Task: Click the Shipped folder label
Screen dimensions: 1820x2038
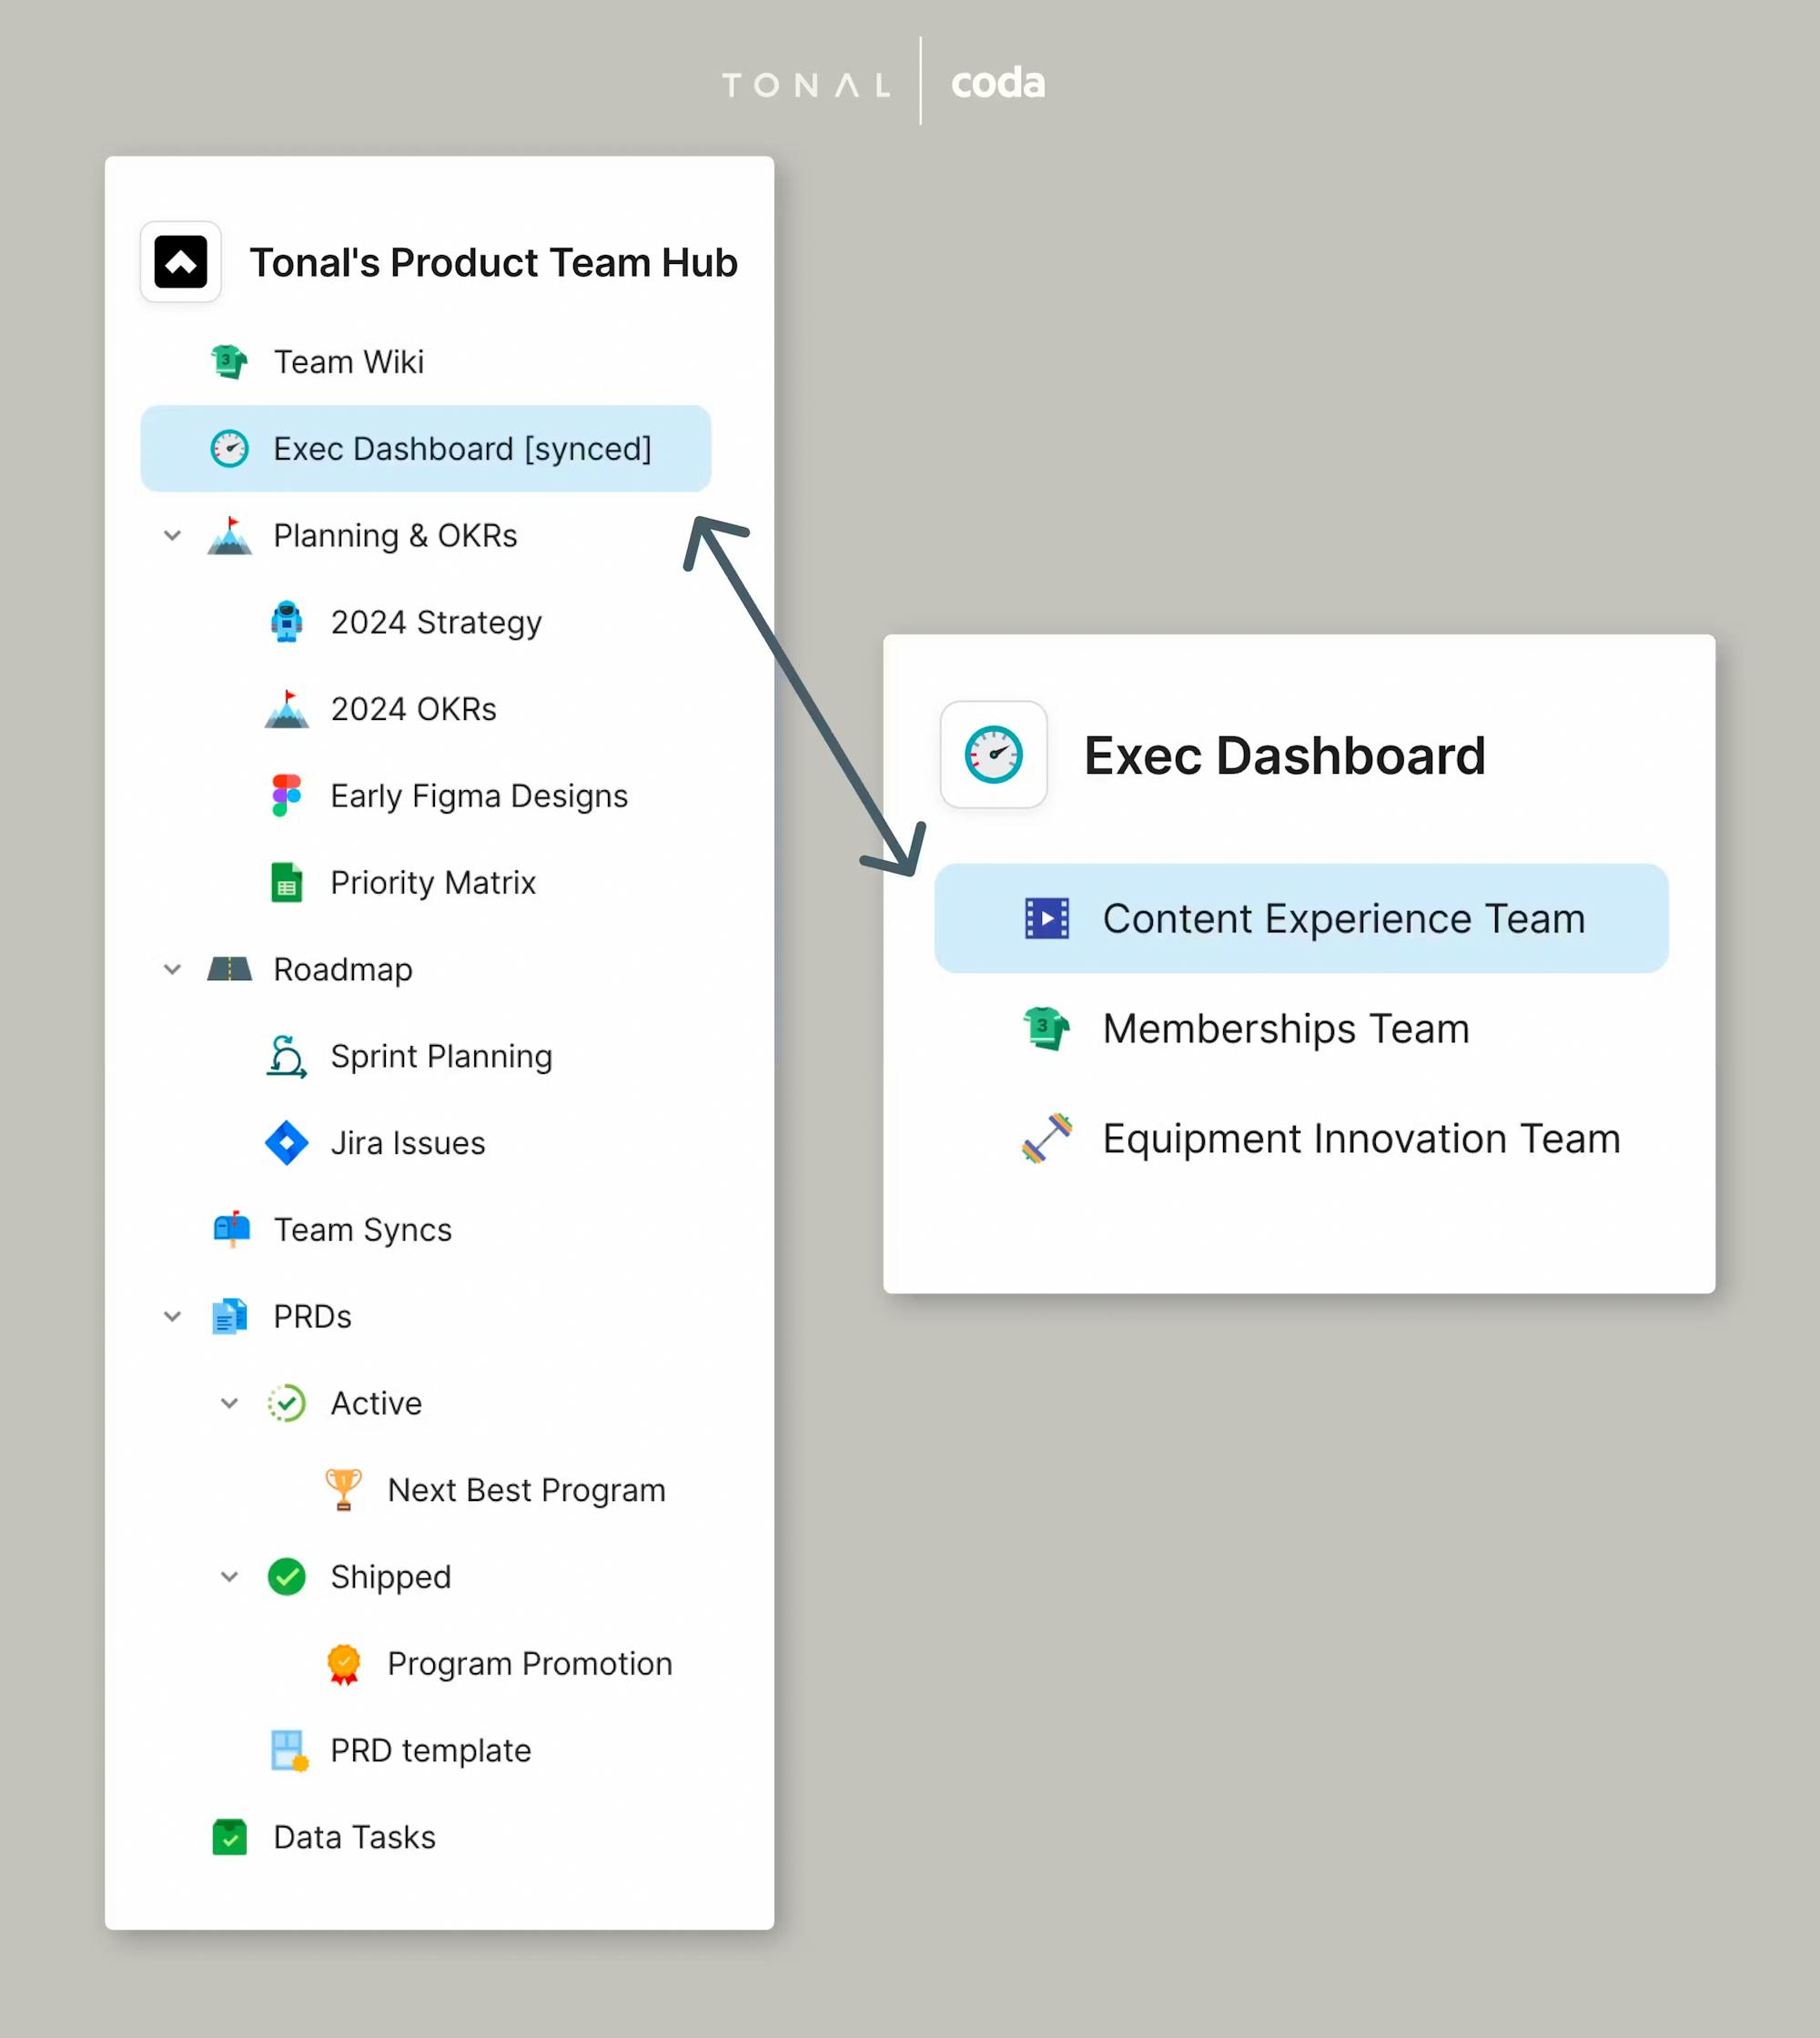Action: (x=391, y=1576)
